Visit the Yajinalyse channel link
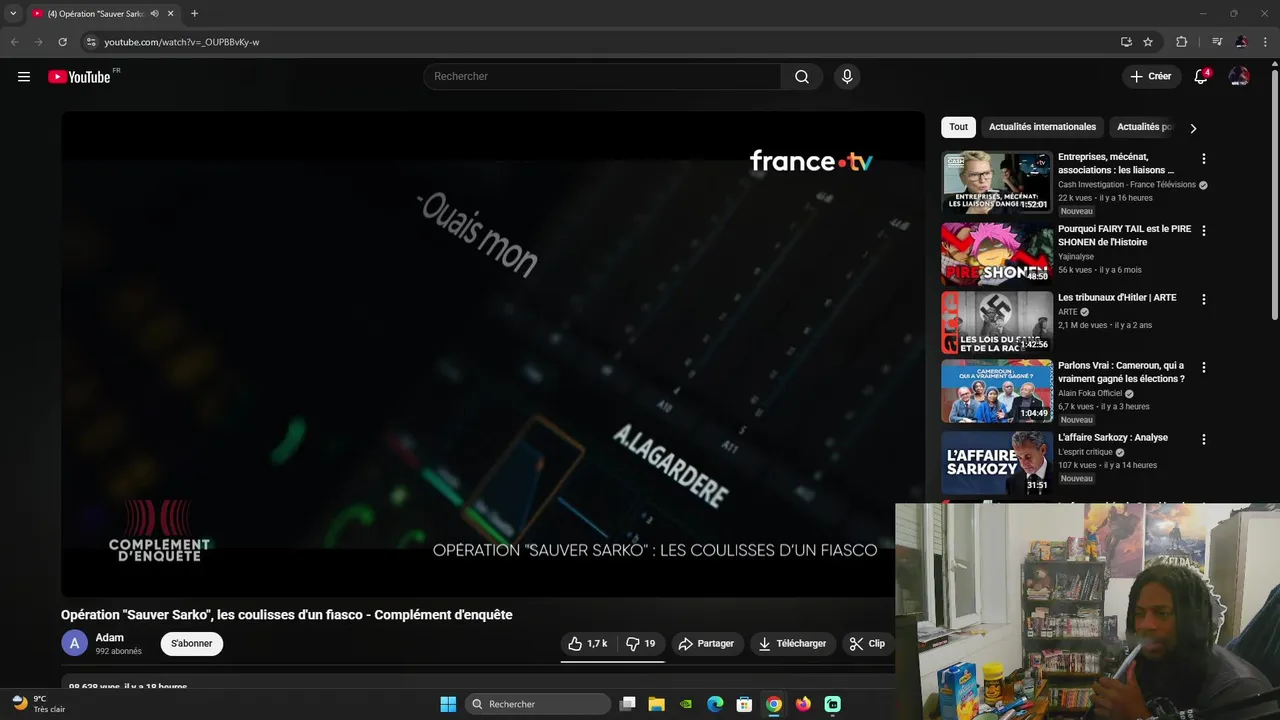The height and width of the screenshot is (720, 1280). pos(1076,257)
